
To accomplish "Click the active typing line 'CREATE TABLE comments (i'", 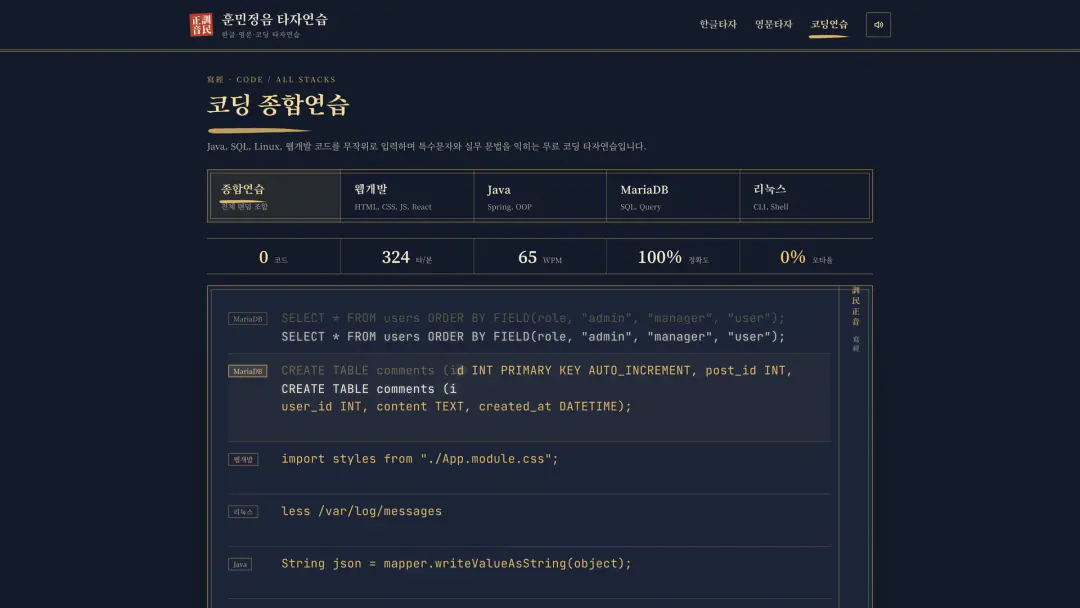I will coord(368,389).
